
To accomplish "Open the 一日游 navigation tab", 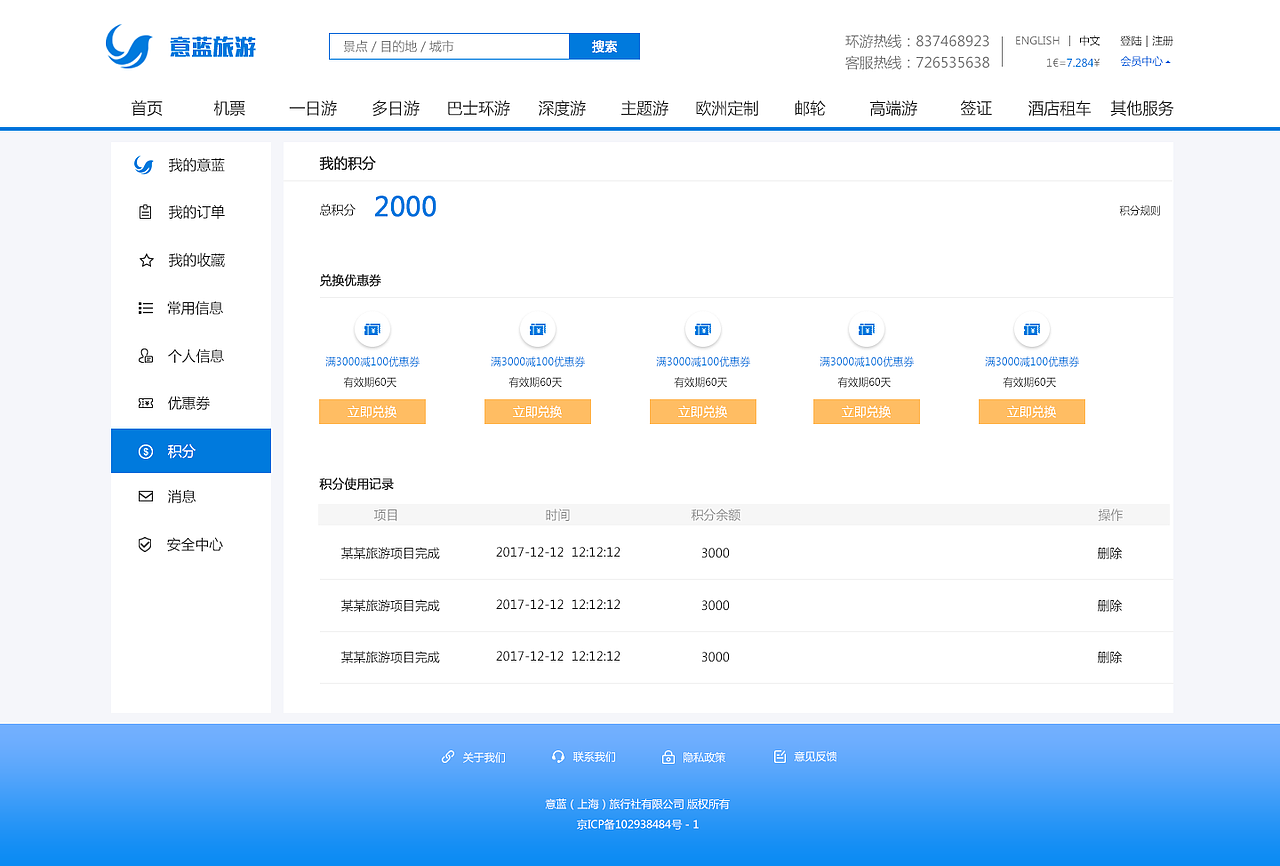I will (x=313, y=109).
